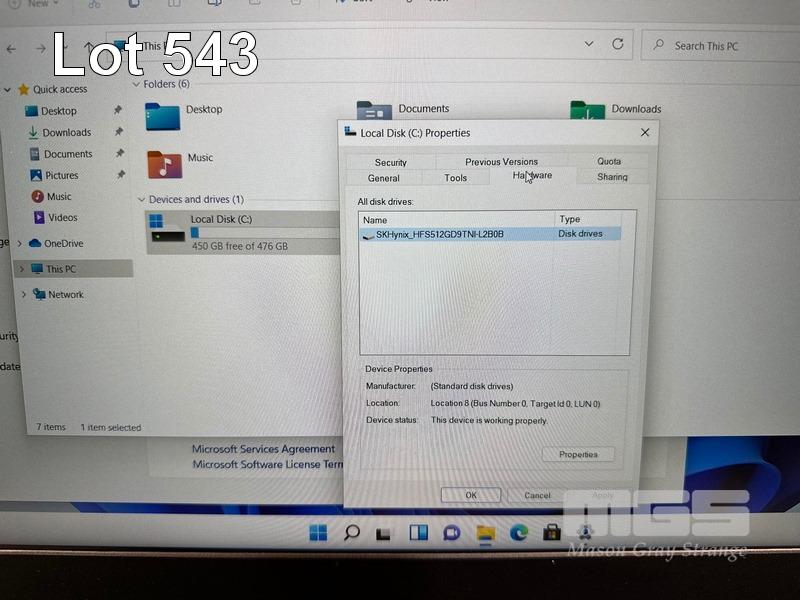The width and height of the screenshot is (800, 600).
Task: Open taskbar Search magnifier icon
Action: click(351, 533)
